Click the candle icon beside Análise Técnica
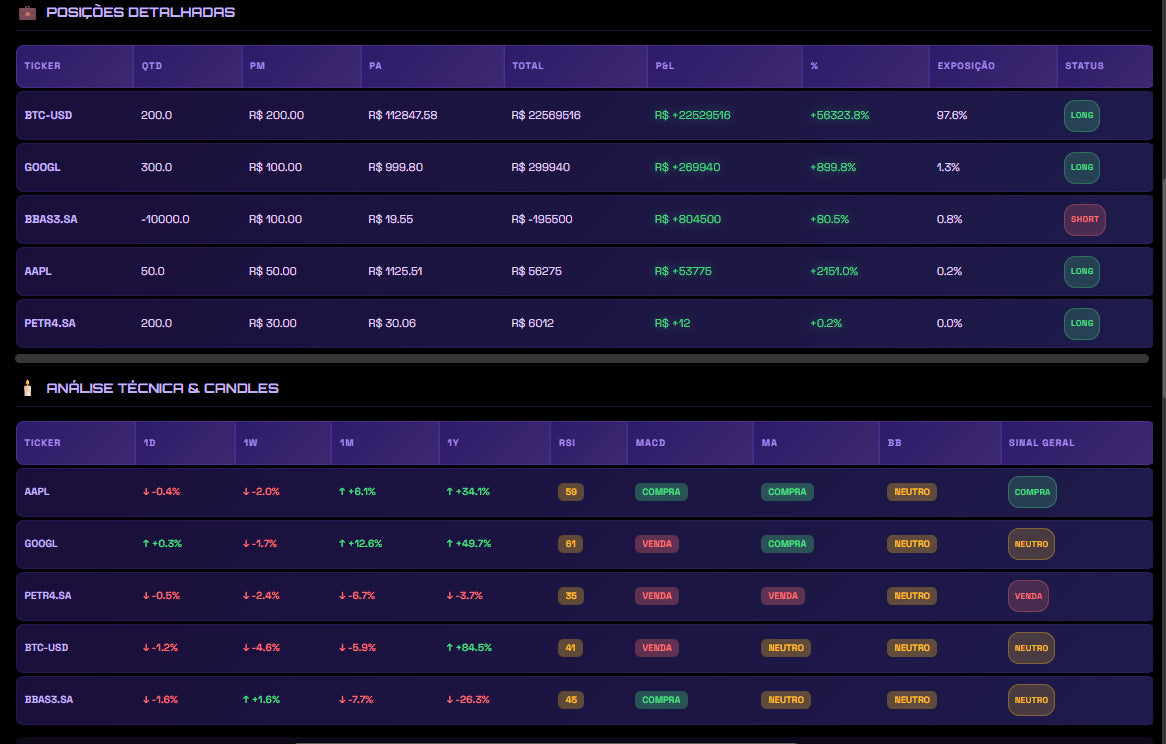Viewport: 1166px width, 744px height. (27, 388)
